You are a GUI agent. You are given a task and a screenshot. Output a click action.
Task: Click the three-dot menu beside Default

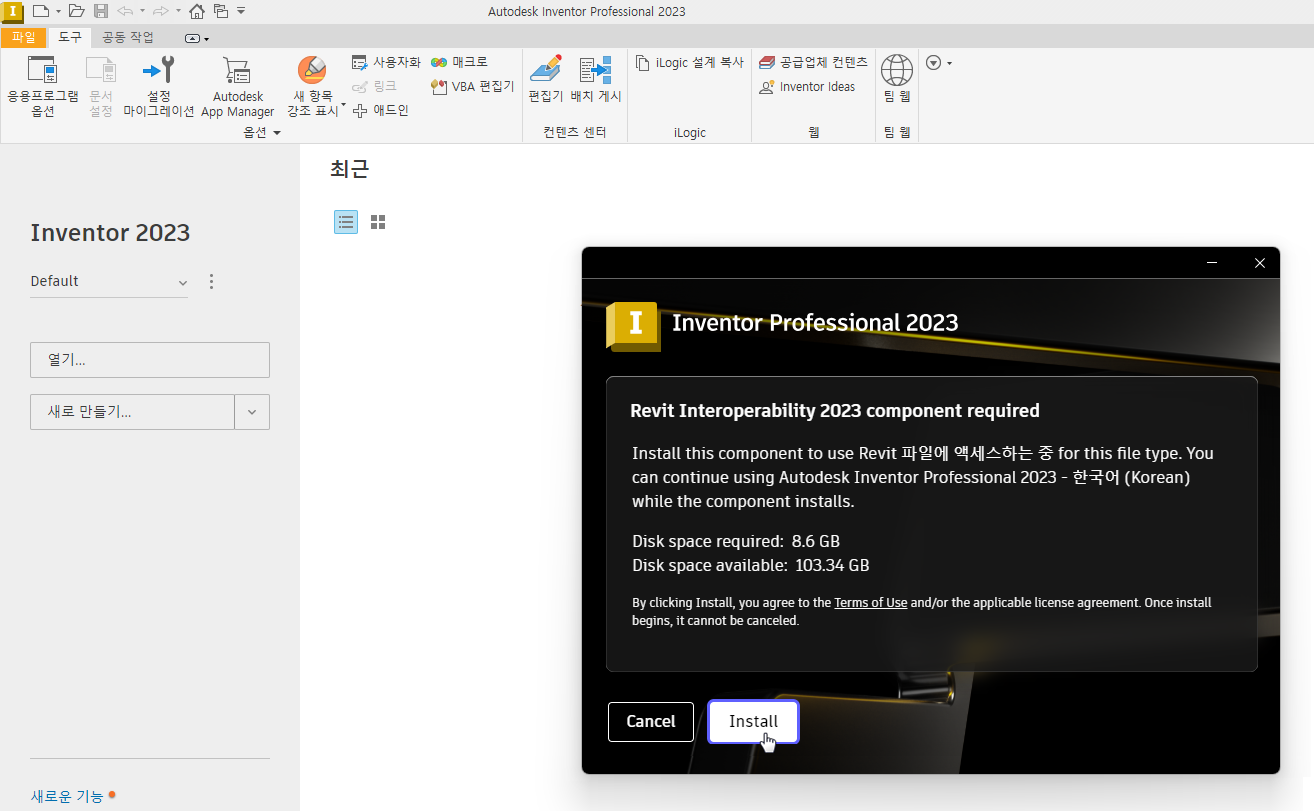click(x=211, y=282)
